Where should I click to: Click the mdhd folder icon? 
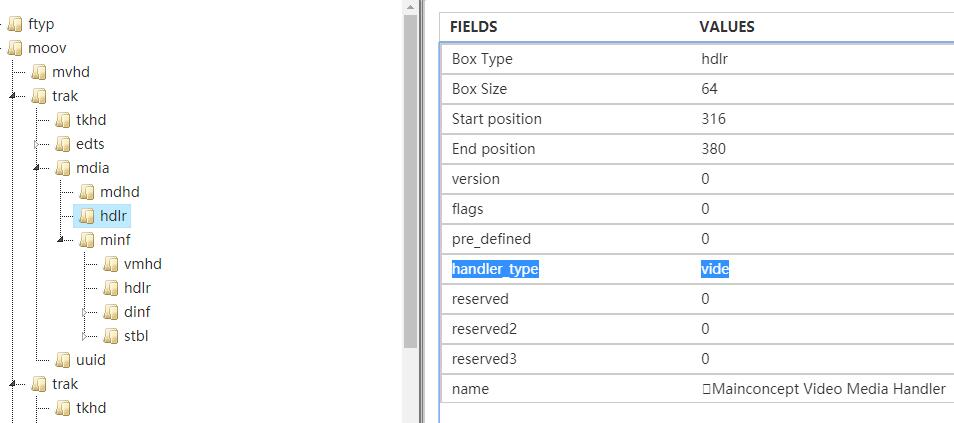87,192
